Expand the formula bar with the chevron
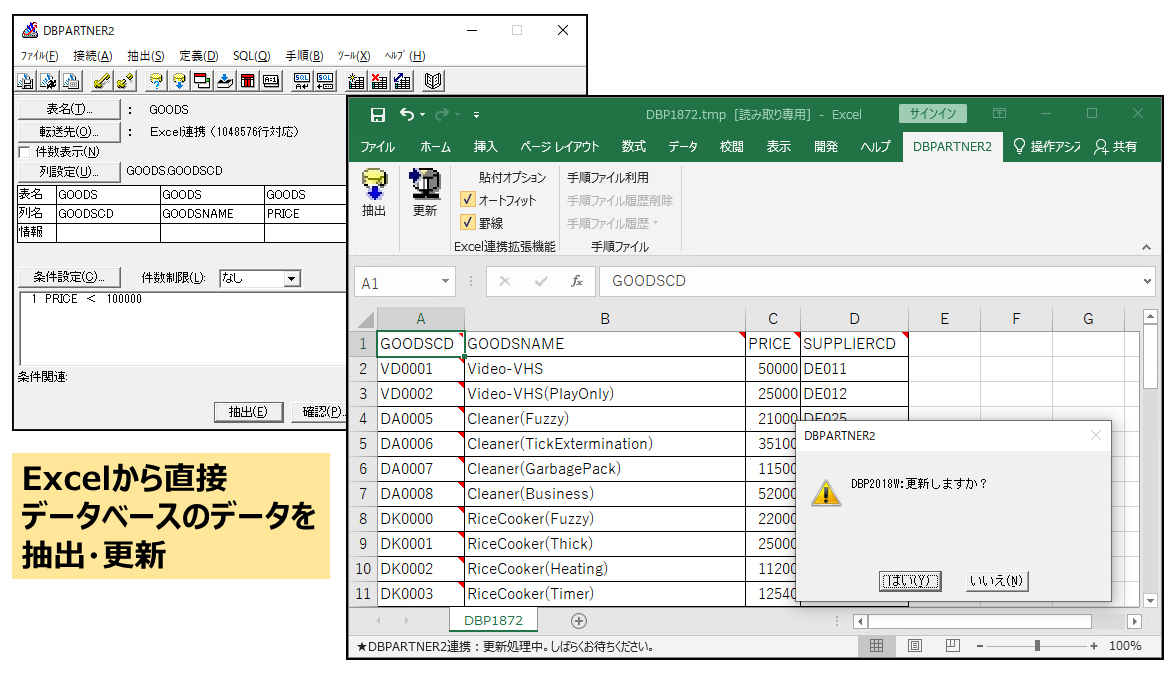 click(1148, 281)
